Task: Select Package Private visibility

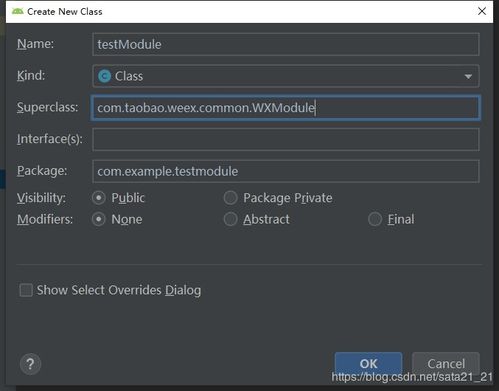Action: tap(231, 198)
